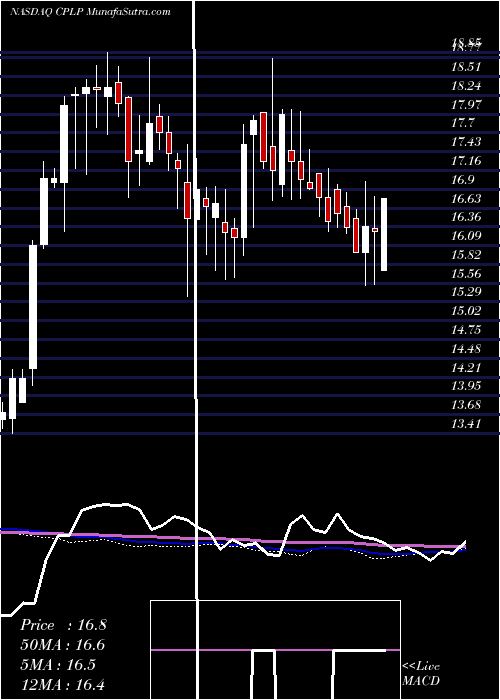The image size is (500, 700).
Task: Click the 15.29 price axis label
Action: click(467, 292)
